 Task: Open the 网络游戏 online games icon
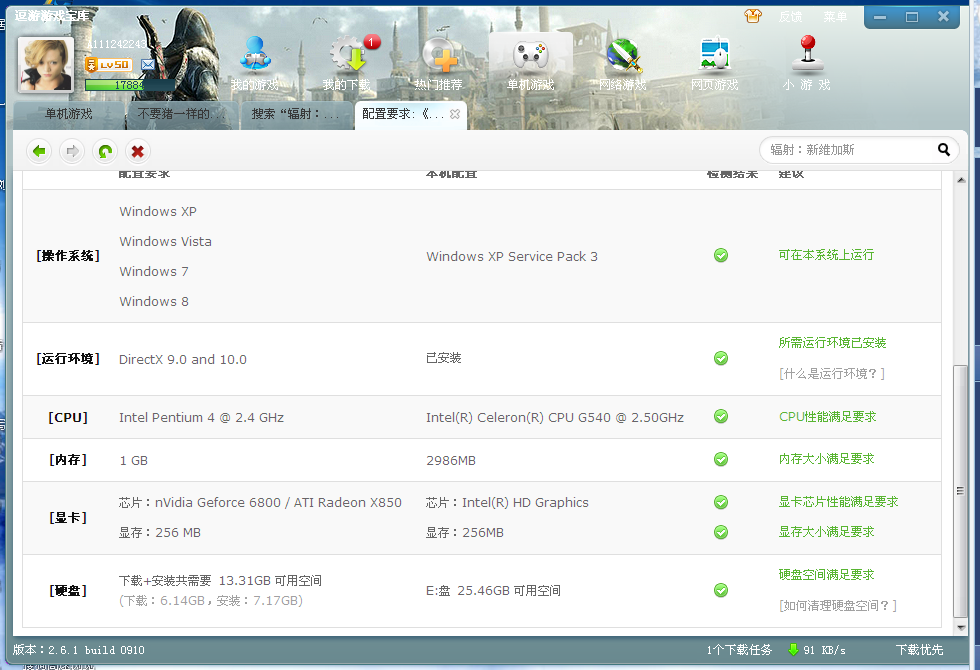point(623,55)
